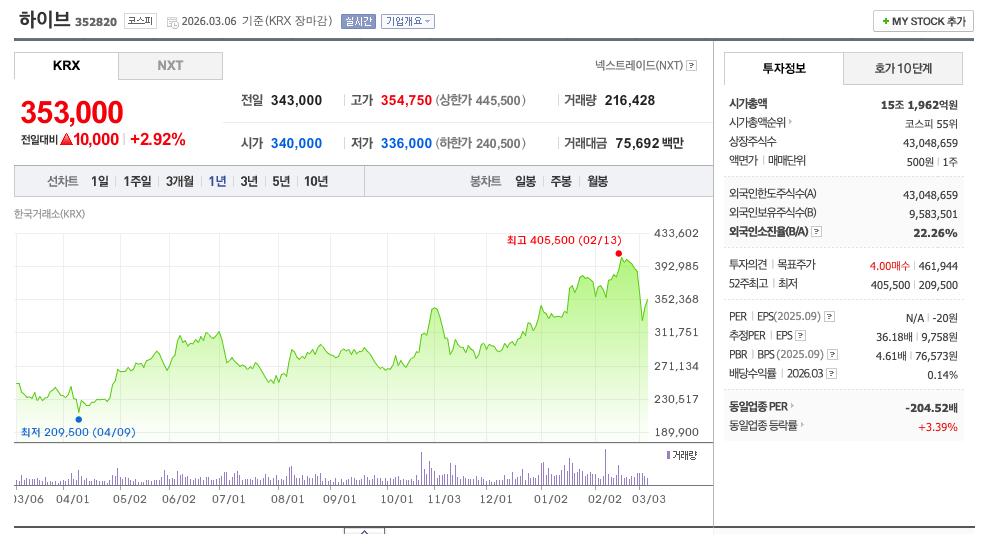Click the 한국거래소(KRX) chart label
The width and height of the screenshot is (990, 534).
[x=49, y=214]
